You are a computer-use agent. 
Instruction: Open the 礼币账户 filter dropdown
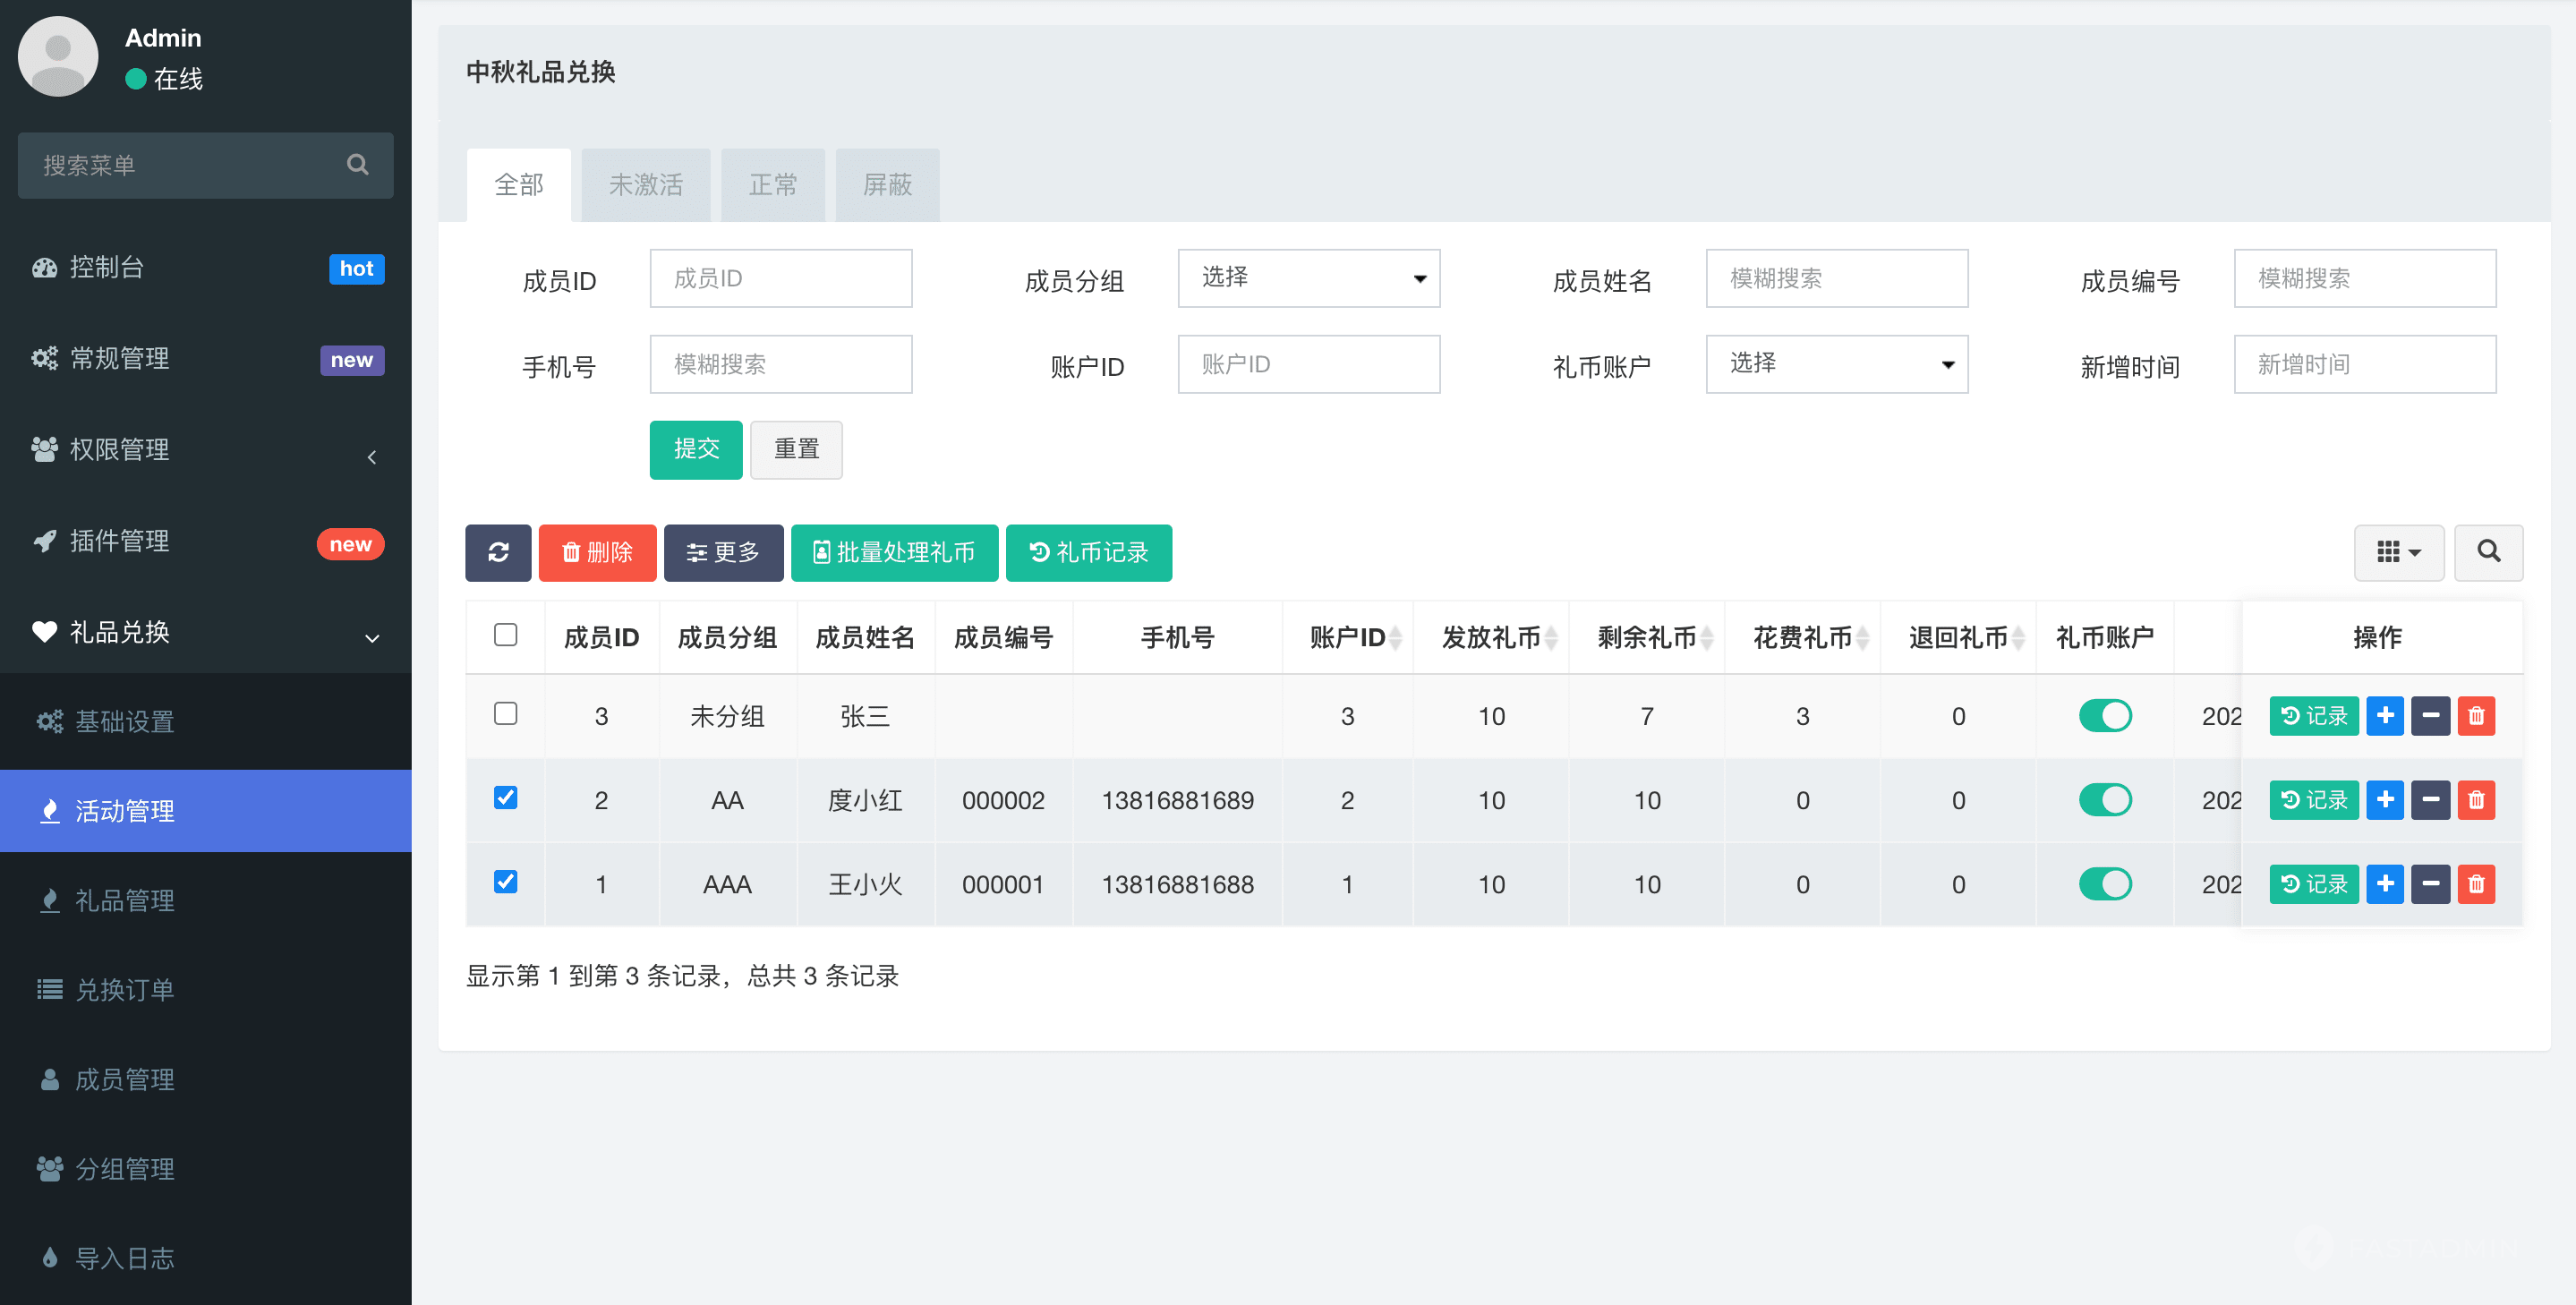click(1836, 364)
